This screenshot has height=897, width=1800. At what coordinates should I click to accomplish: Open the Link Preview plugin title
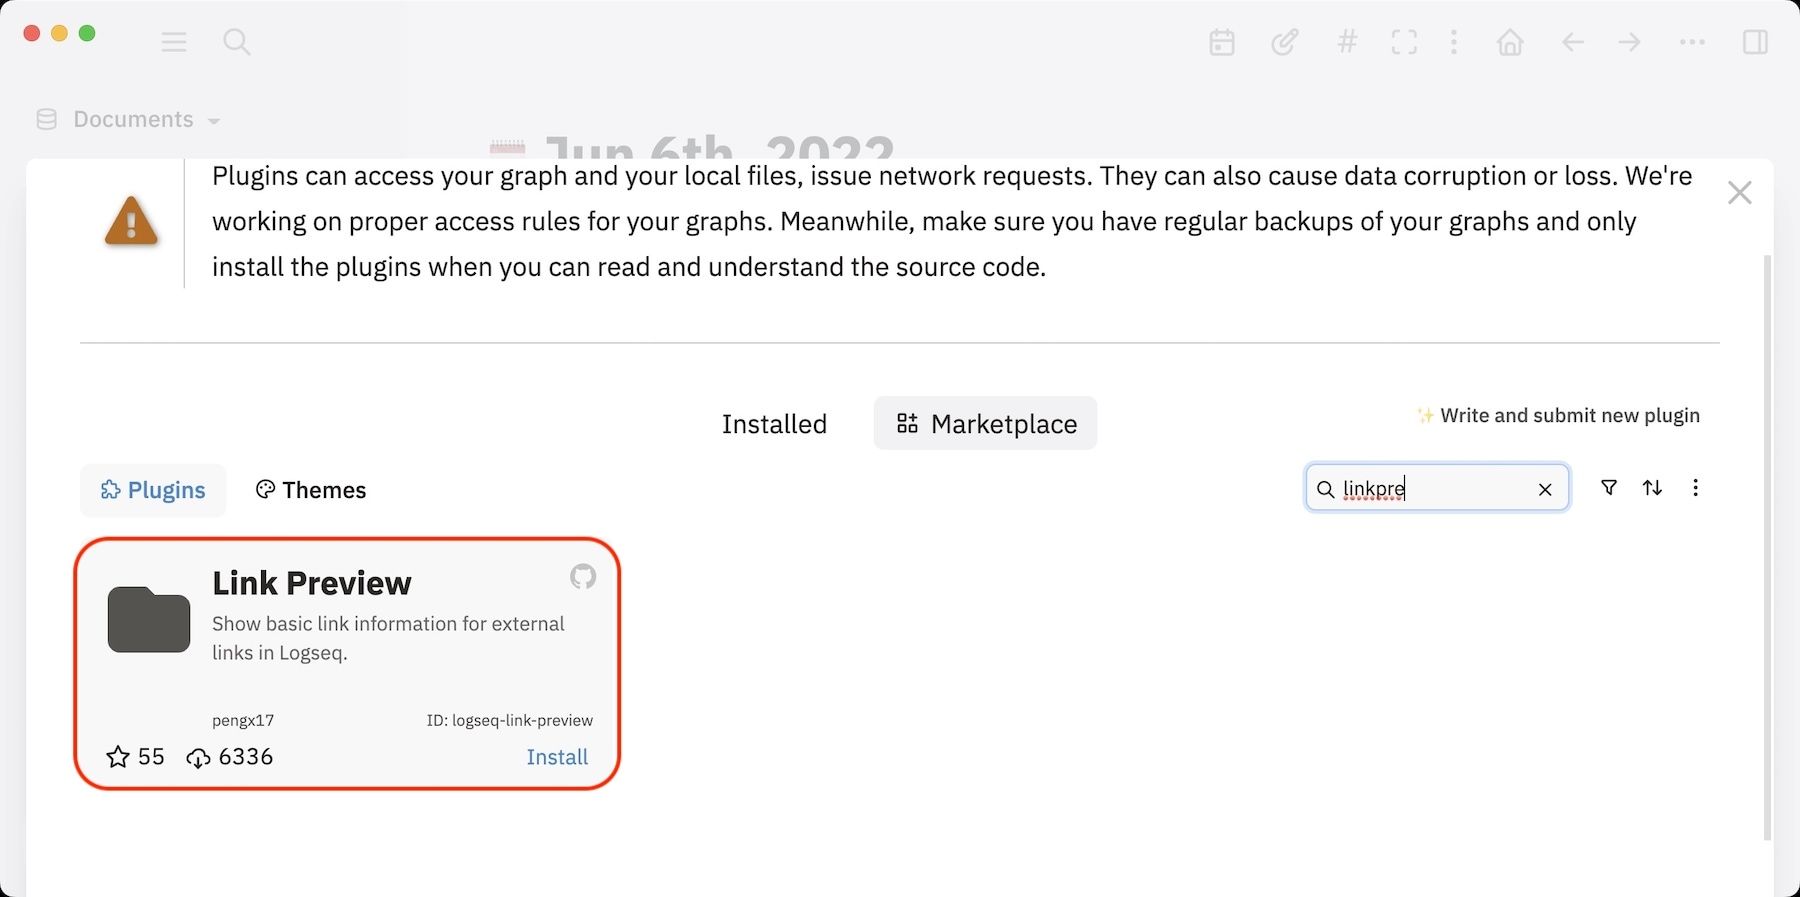[312, 583]
